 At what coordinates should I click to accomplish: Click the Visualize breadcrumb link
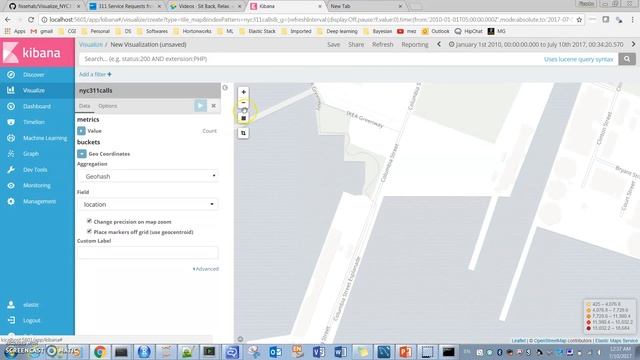[x=91, y=44]
